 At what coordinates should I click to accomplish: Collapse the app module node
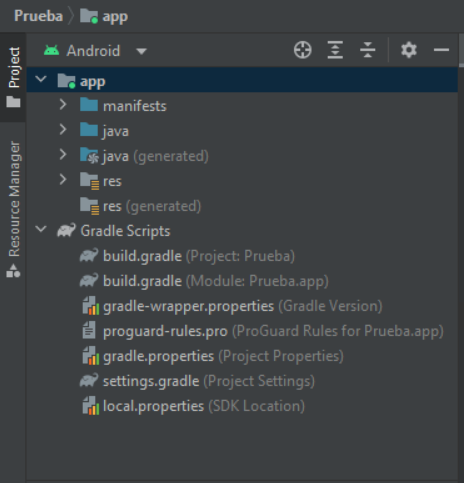click(x=41, y=80)
